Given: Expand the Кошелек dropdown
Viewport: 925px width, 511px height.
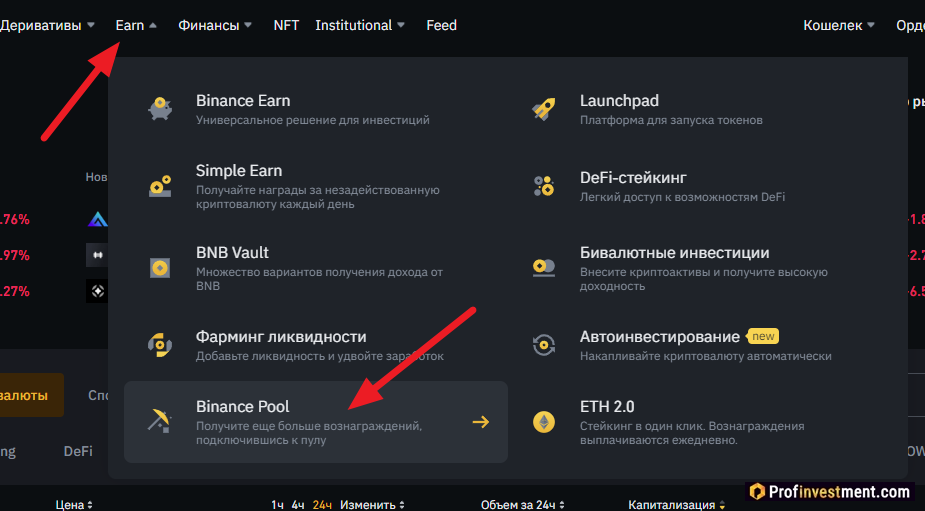Looking at the screenshot, I should pyautogui.click(x=839, y=25).
